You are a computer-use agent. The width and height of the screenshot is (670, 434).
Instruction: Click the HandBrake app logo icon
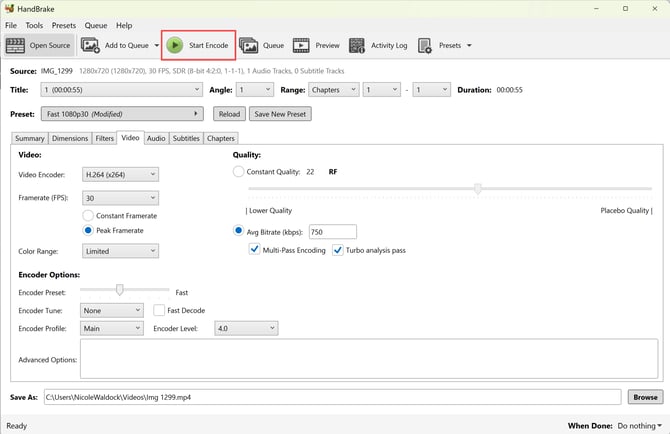(9, 8)
